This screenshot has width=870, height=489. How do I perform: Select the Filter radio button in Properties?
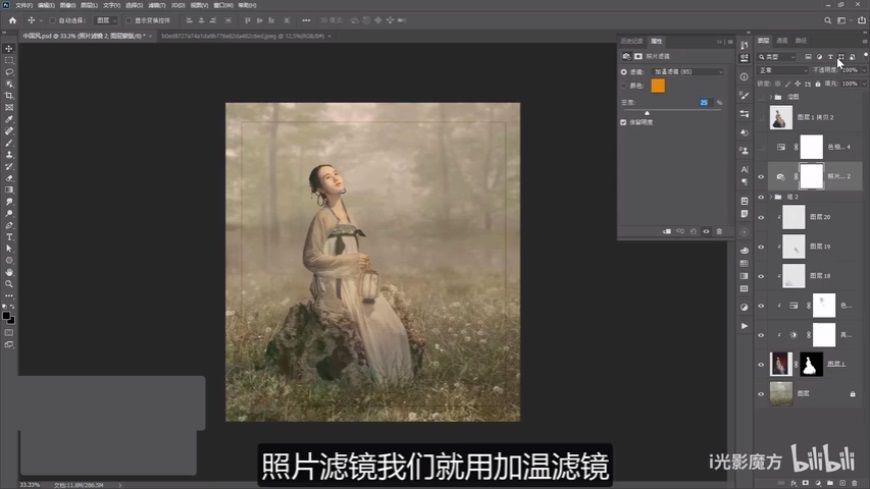(624, 72)
